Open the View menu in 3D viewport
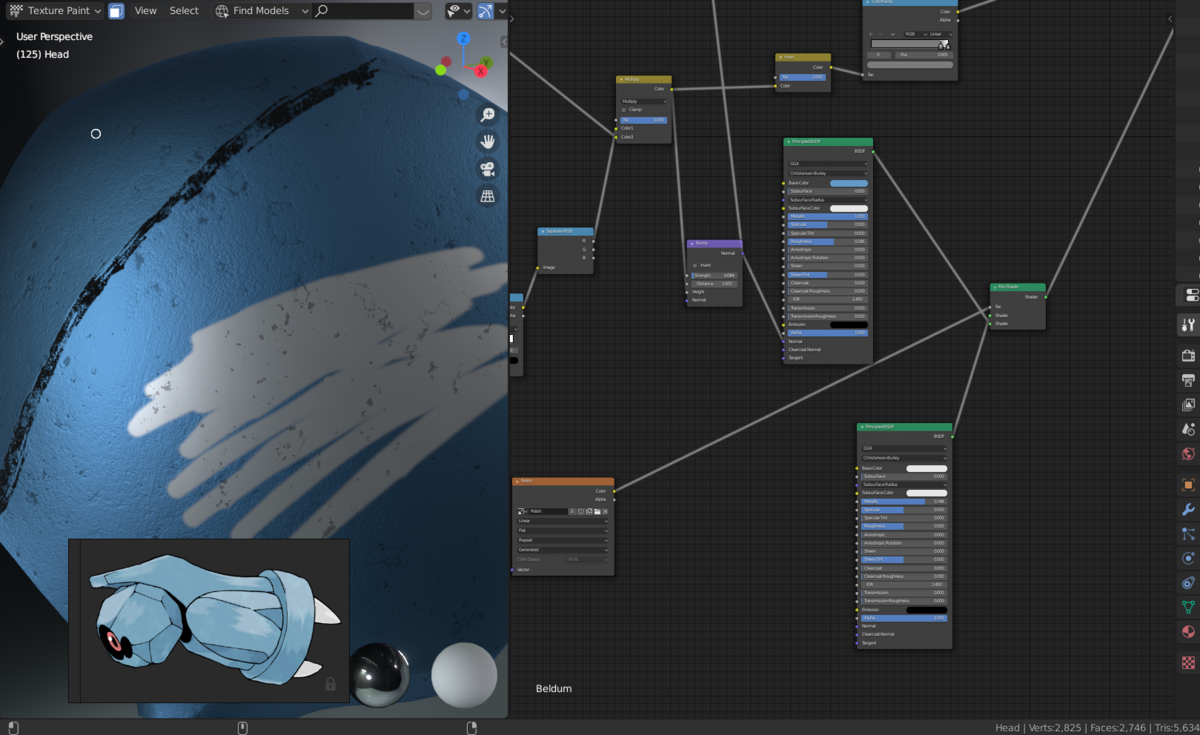This screenshot has width=1200, height=735. 146,11
